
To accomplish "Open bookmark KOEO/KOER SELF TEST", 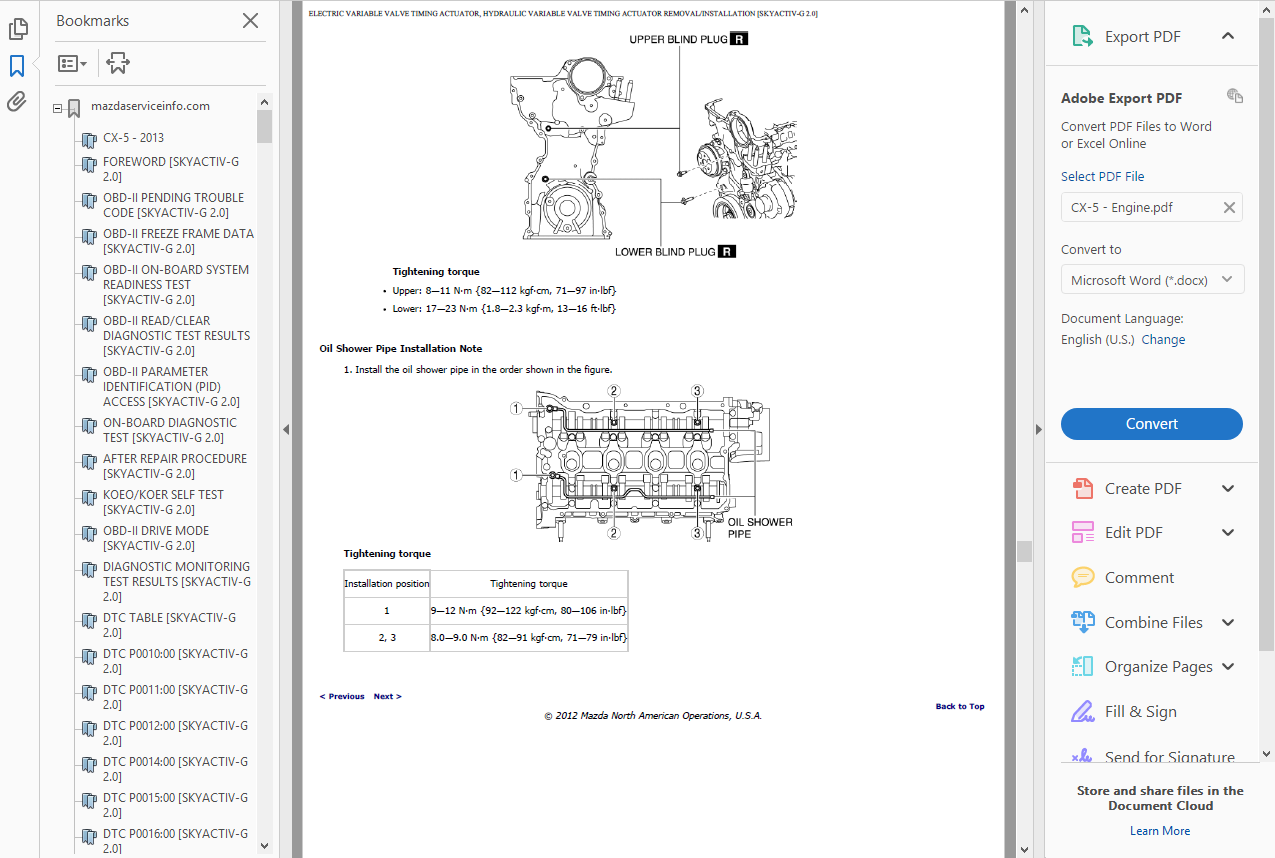I will pos(163,502).
